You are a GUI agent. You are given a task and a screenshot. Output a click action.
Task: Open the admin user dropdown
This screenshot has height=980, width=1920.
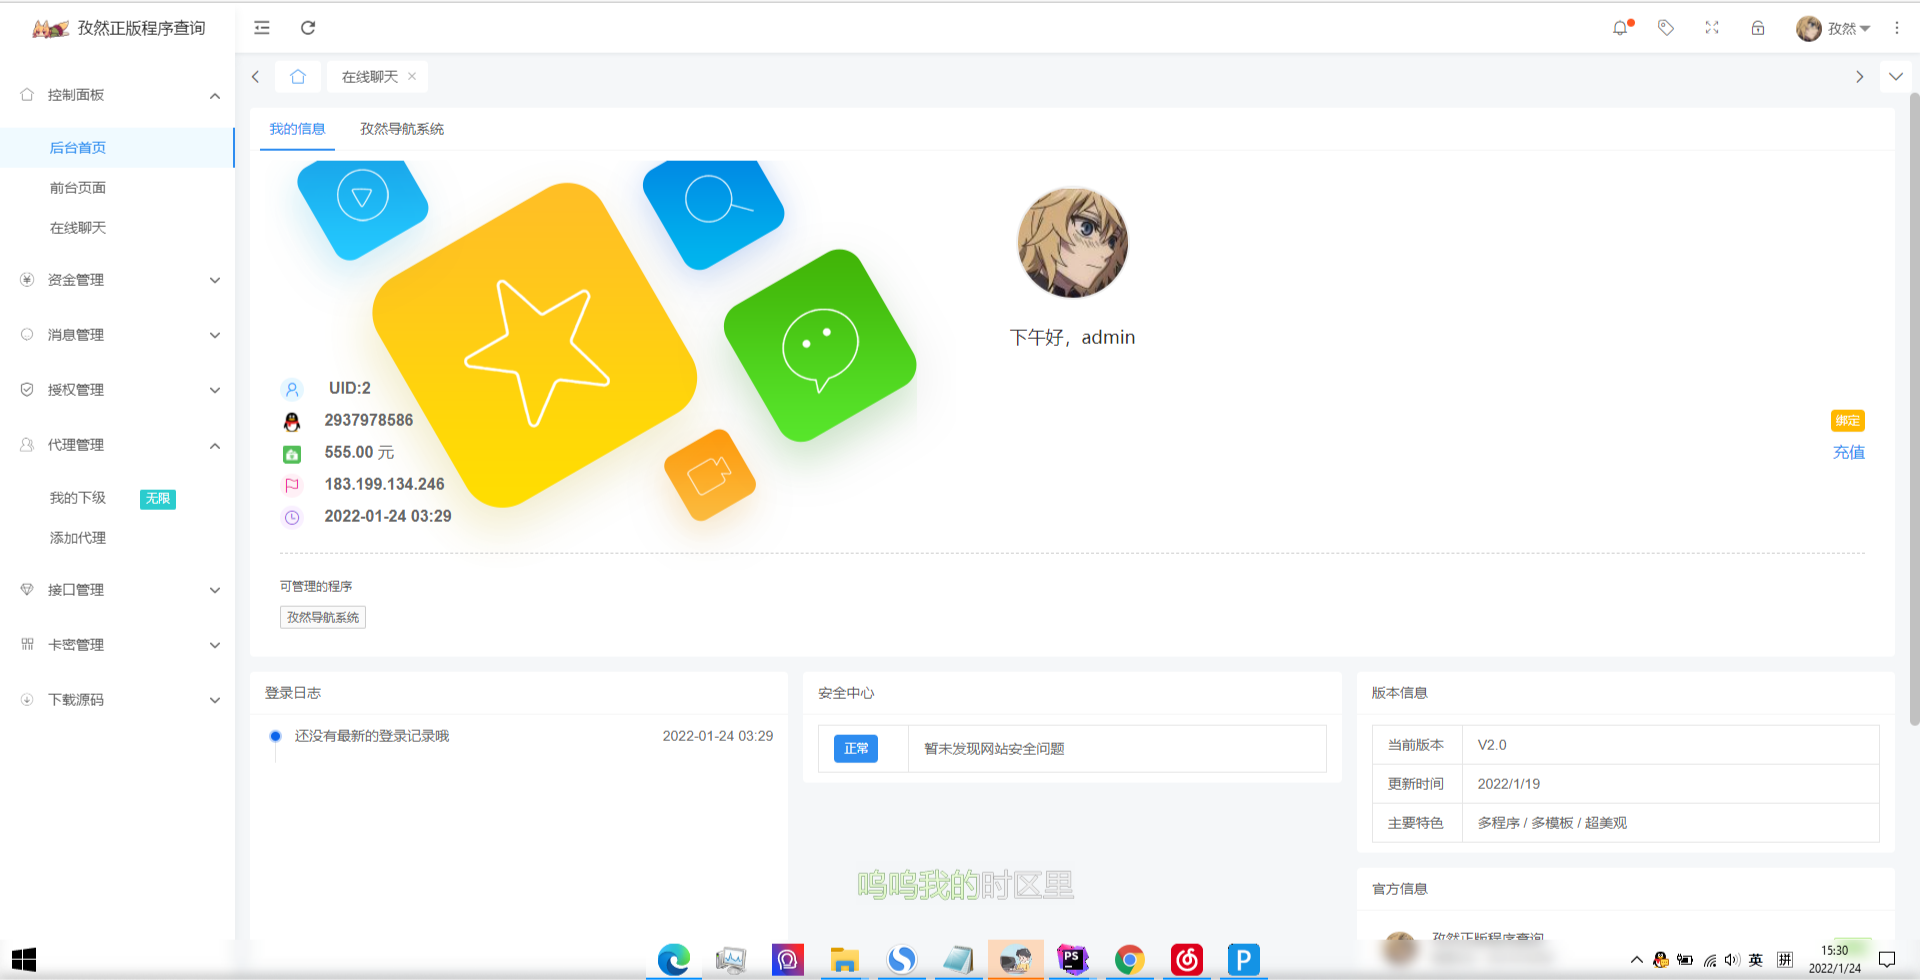pos(1833,28)
